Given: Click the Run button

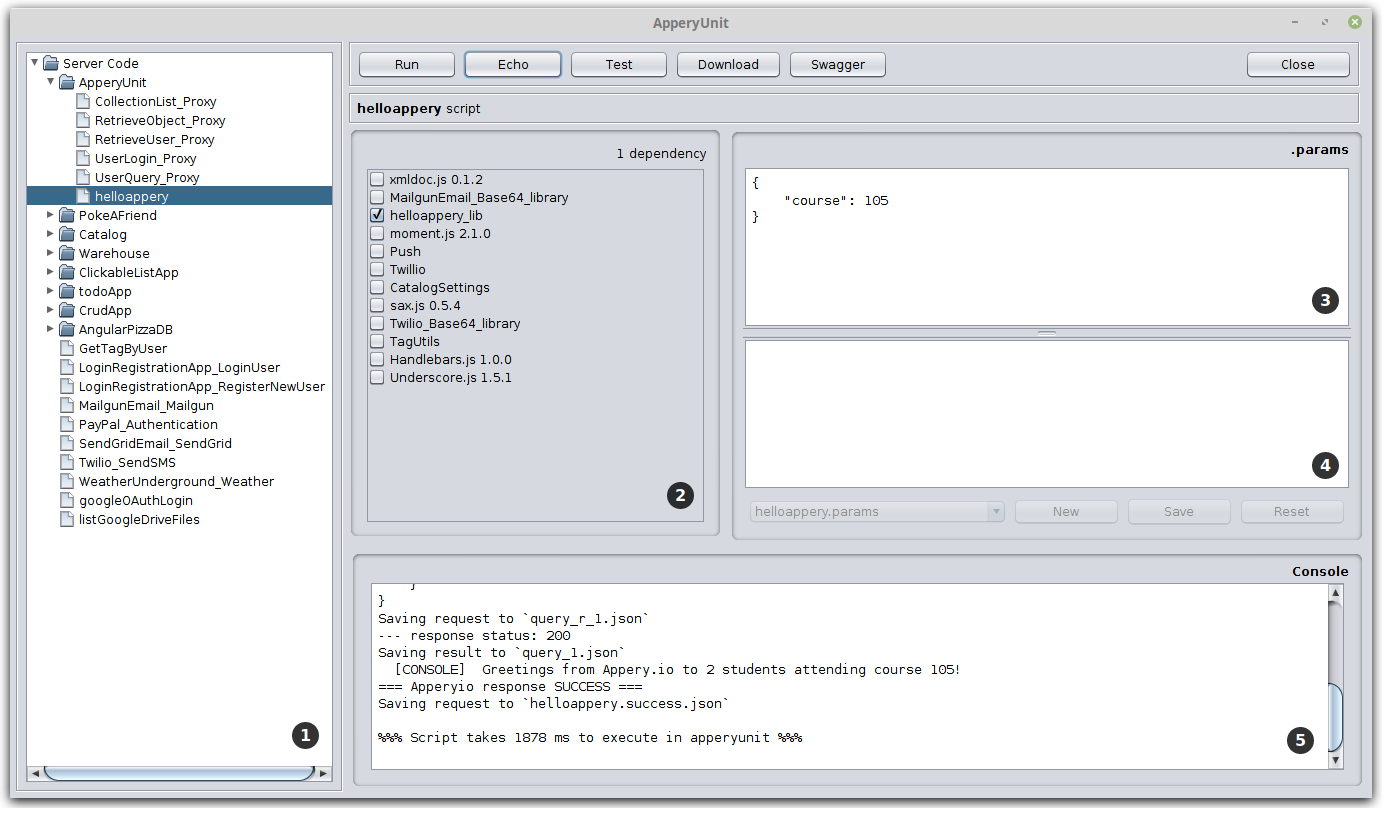Looking at the screenshot, I should 407,64.
